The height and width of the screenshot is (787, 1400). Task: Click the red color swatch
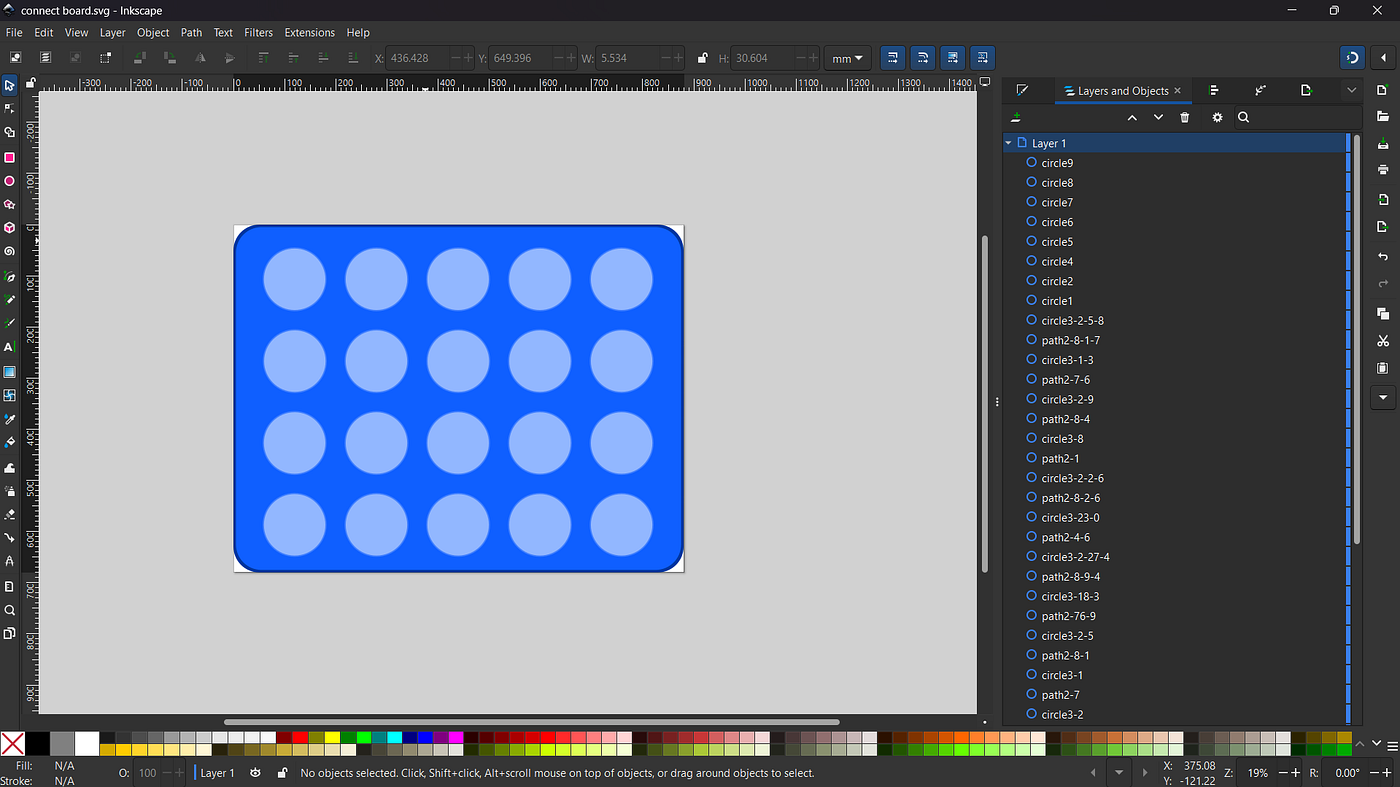(301, 738)
